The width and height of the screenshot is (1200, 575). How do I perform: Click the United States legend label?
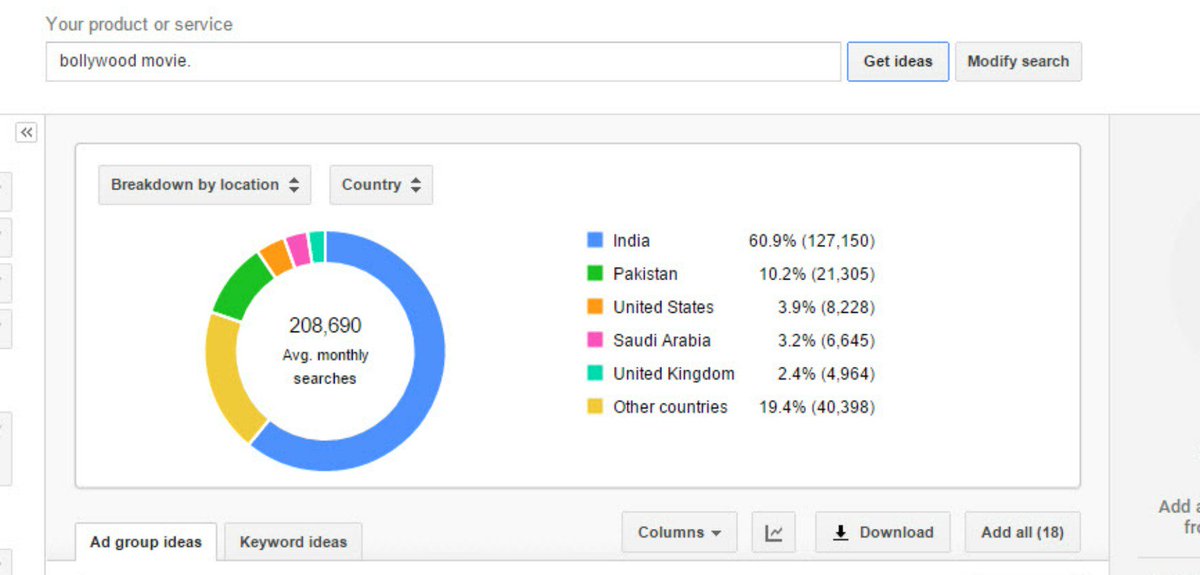click(664, 307)
